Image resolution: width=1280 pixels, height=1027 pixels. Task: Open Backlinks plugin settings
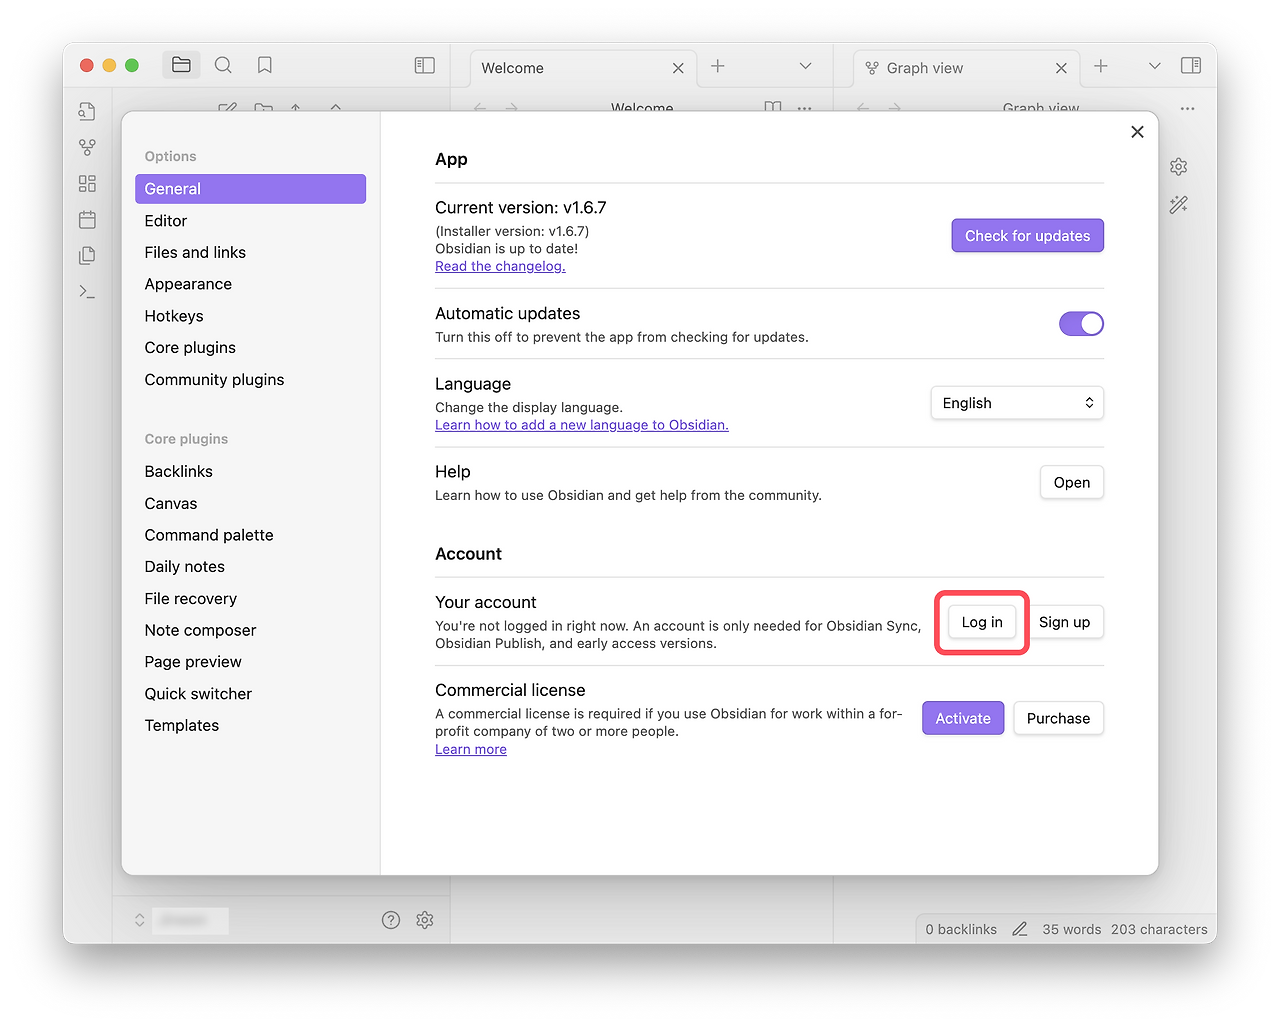pos(250,472)
